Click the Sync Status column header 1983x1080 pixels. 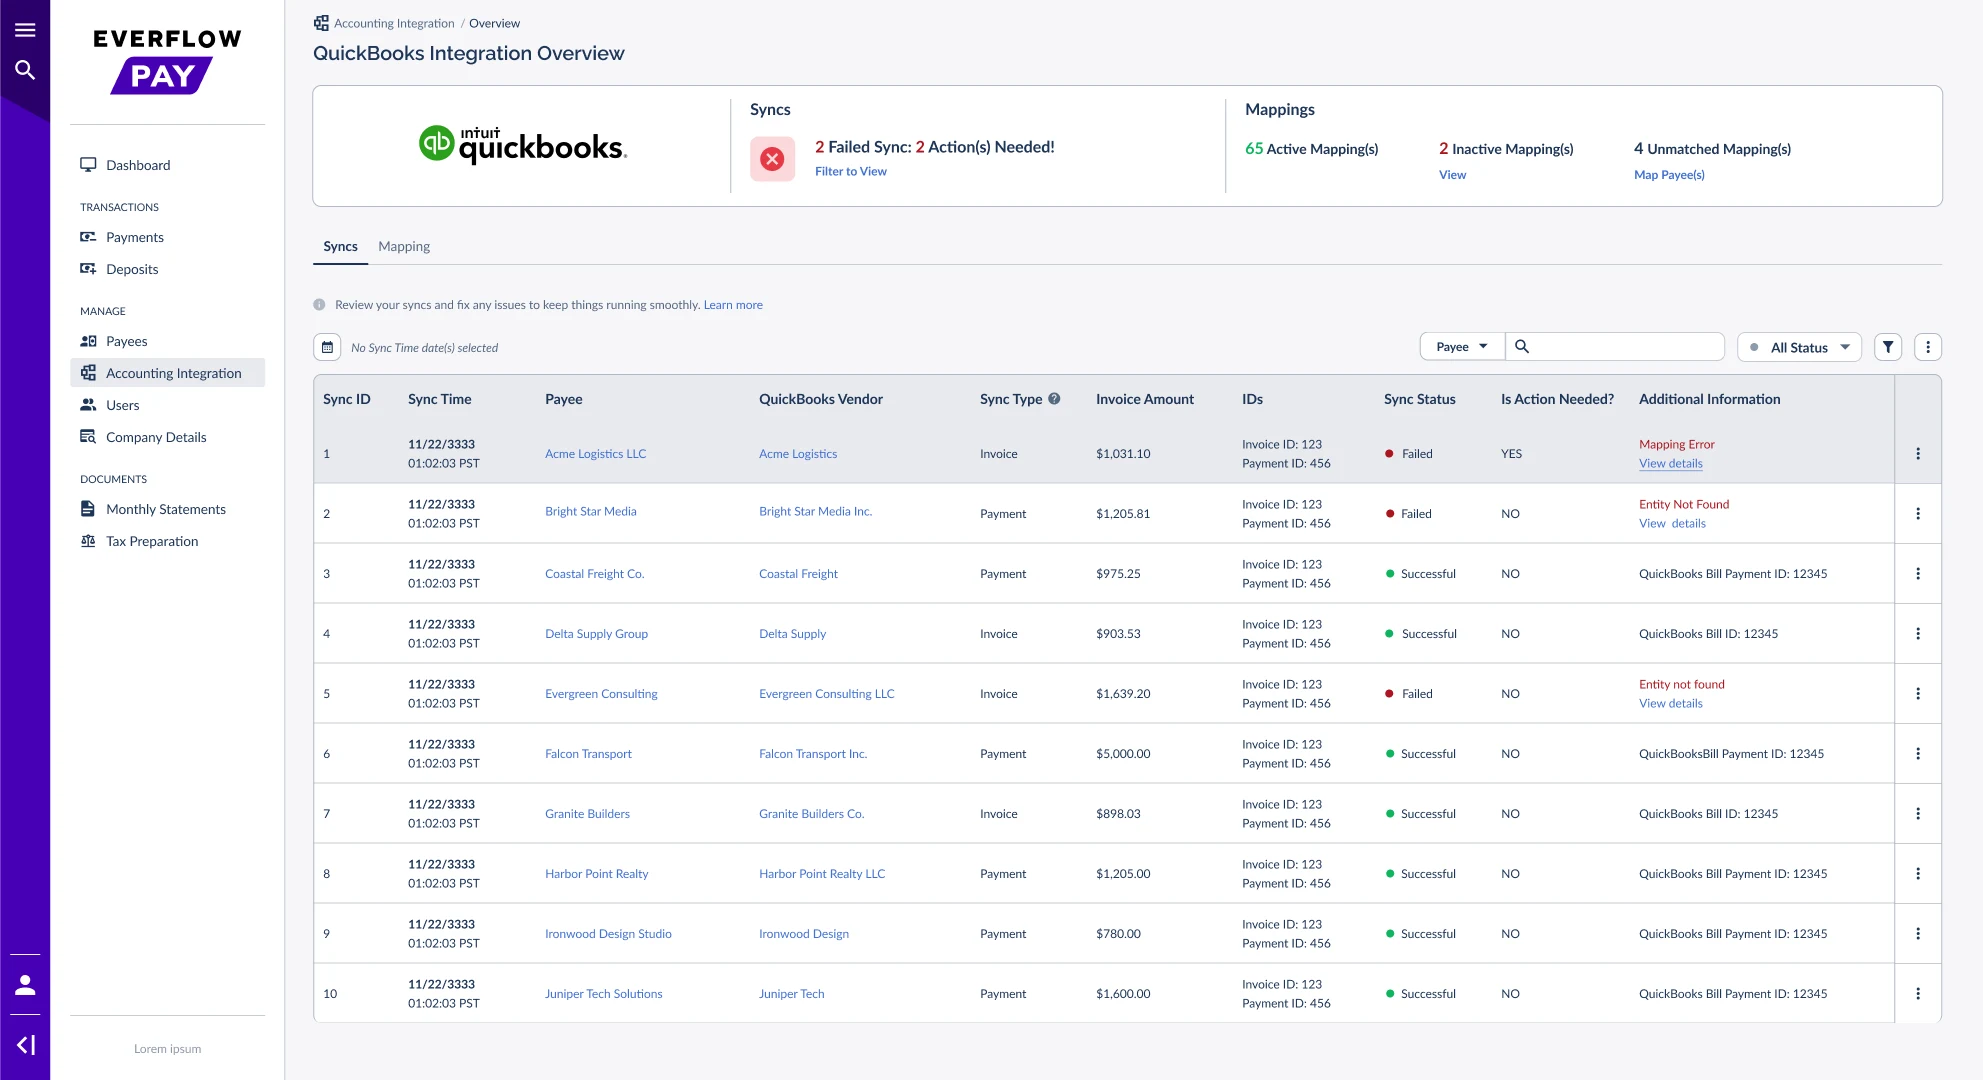pos(1419,399)
